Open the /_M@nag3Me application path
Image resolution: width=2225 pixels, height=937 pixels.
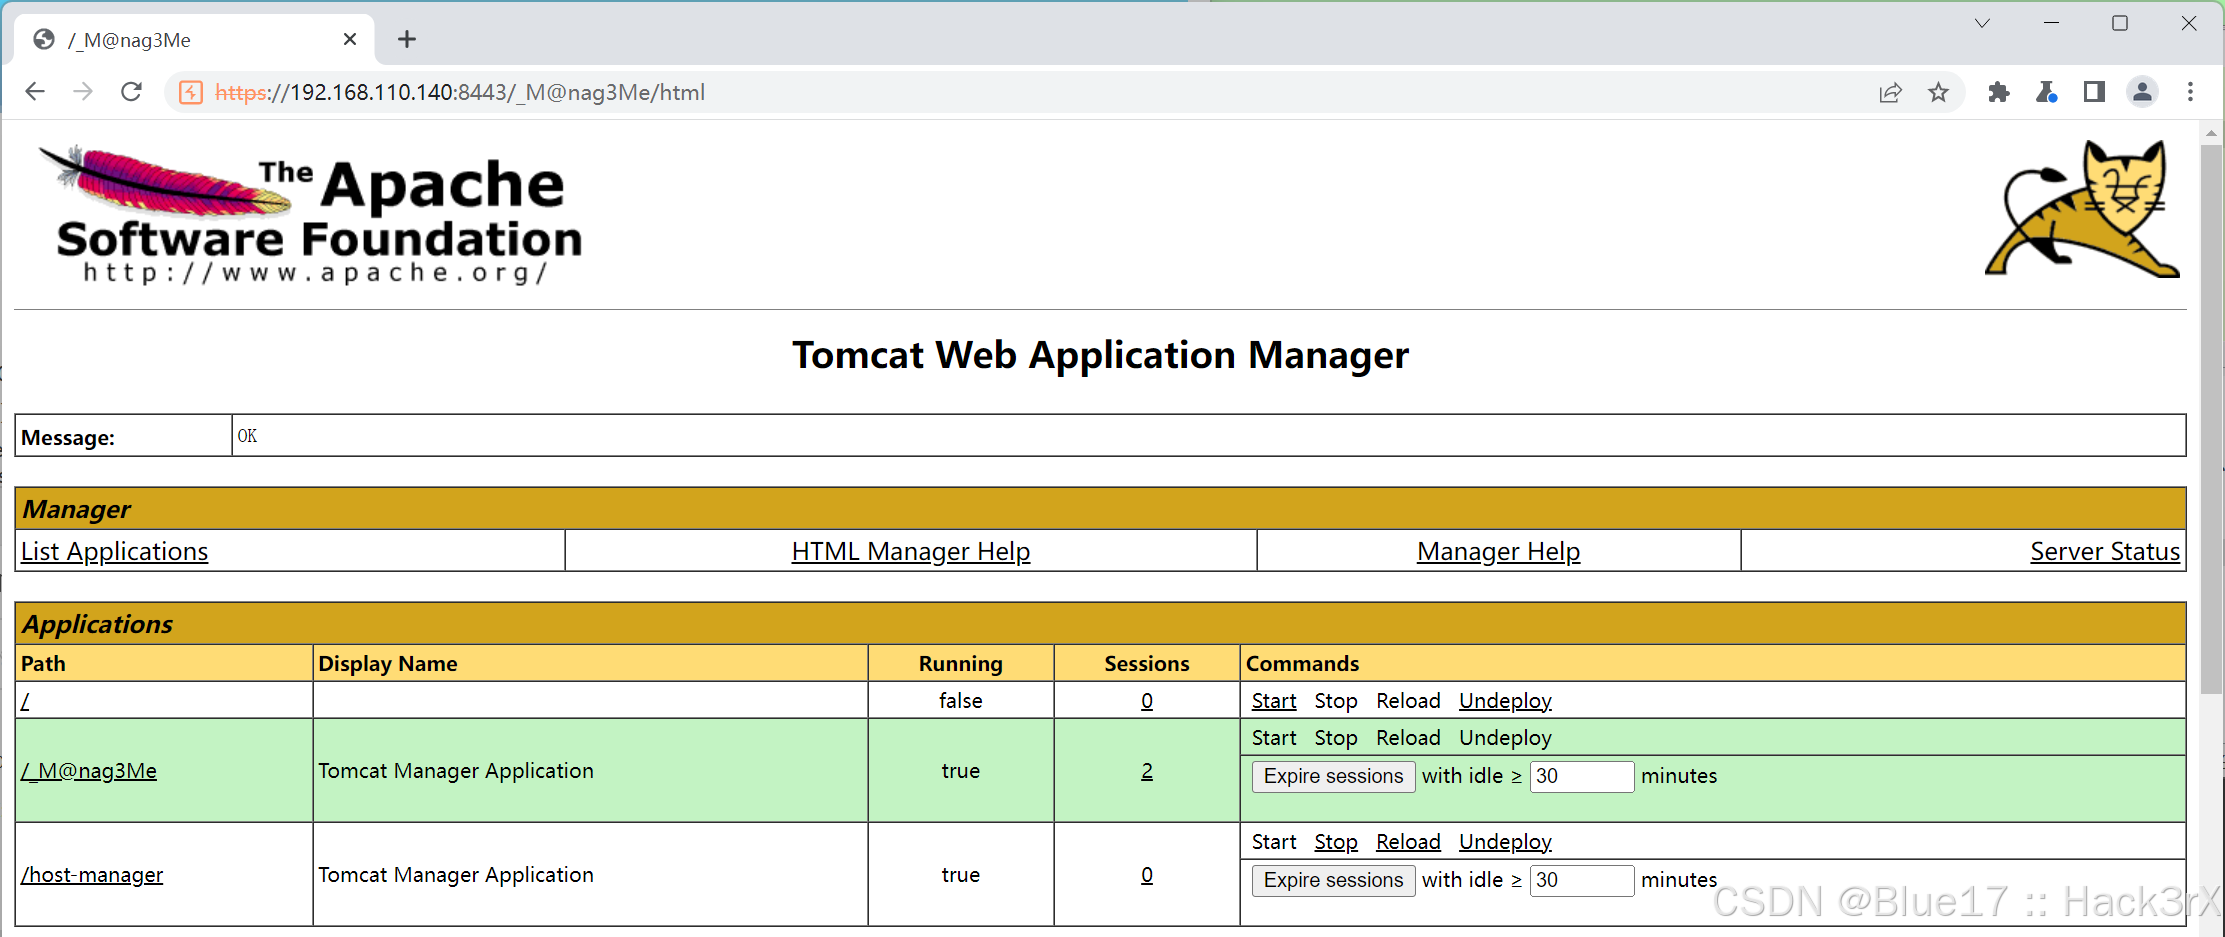click(x=89, y=771)
